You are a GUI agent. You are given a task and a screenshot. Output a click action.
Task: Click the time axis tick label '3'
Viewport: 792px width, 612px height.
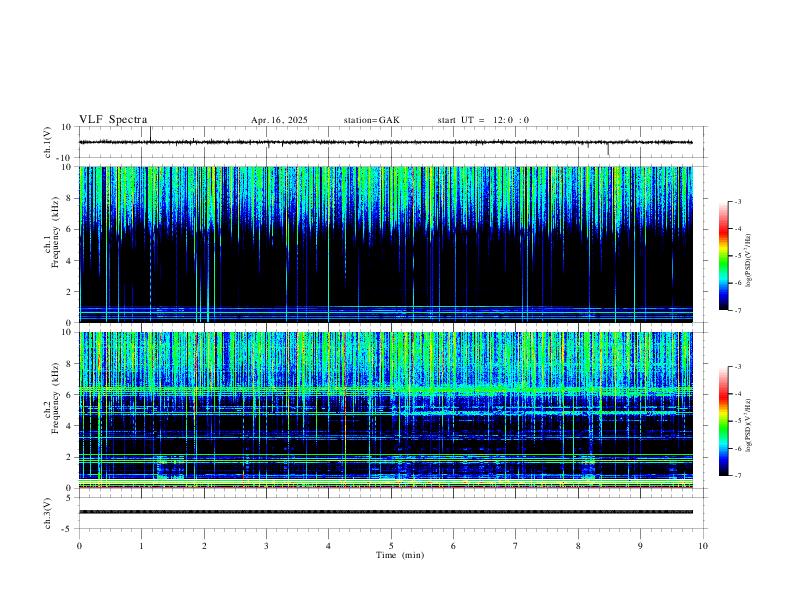(266, 546)
